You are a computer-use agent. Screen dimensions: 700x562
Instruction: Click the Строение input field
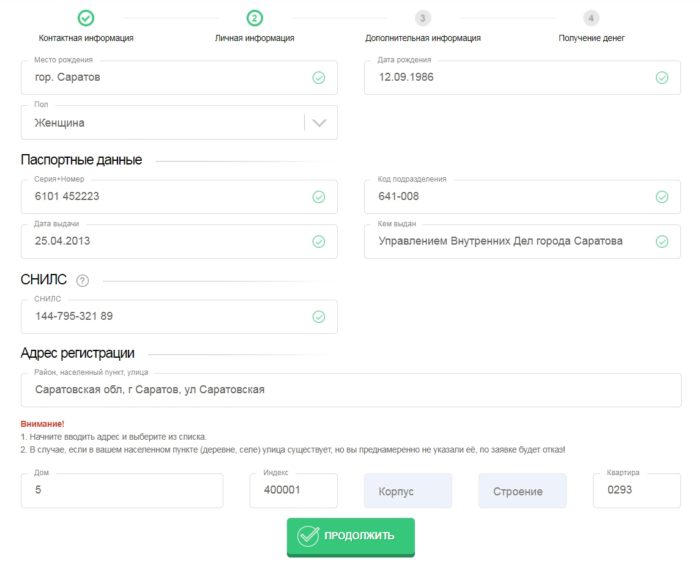pyautogui.click(x=522, y=491)
